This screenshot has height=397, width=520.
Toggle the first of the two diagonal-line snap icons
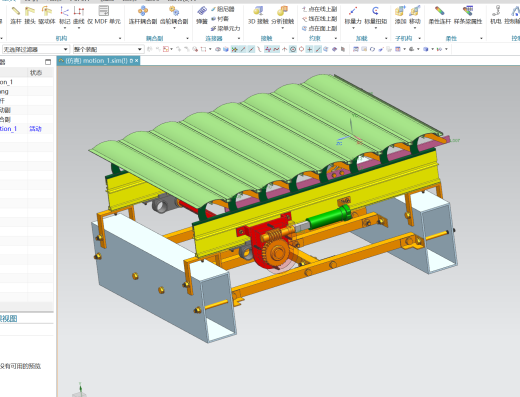pyautogui.click(x=243, y=49)
